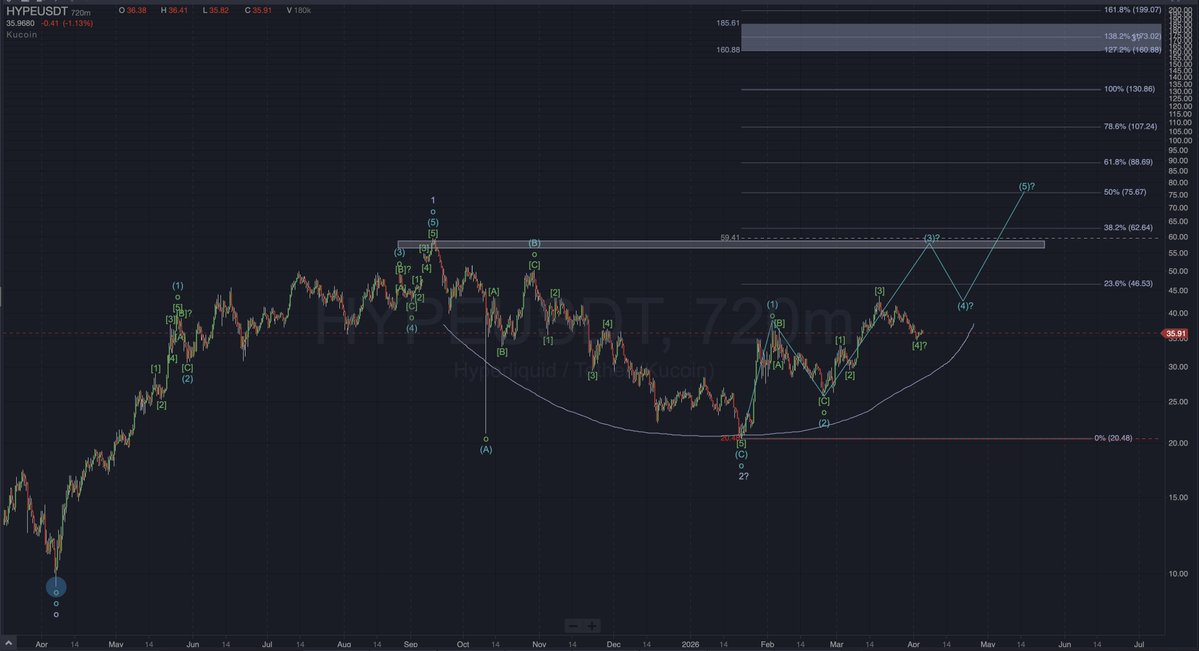Select the [4]? wave label near current price
1199x651 pixels.
(x=919, y=346)
